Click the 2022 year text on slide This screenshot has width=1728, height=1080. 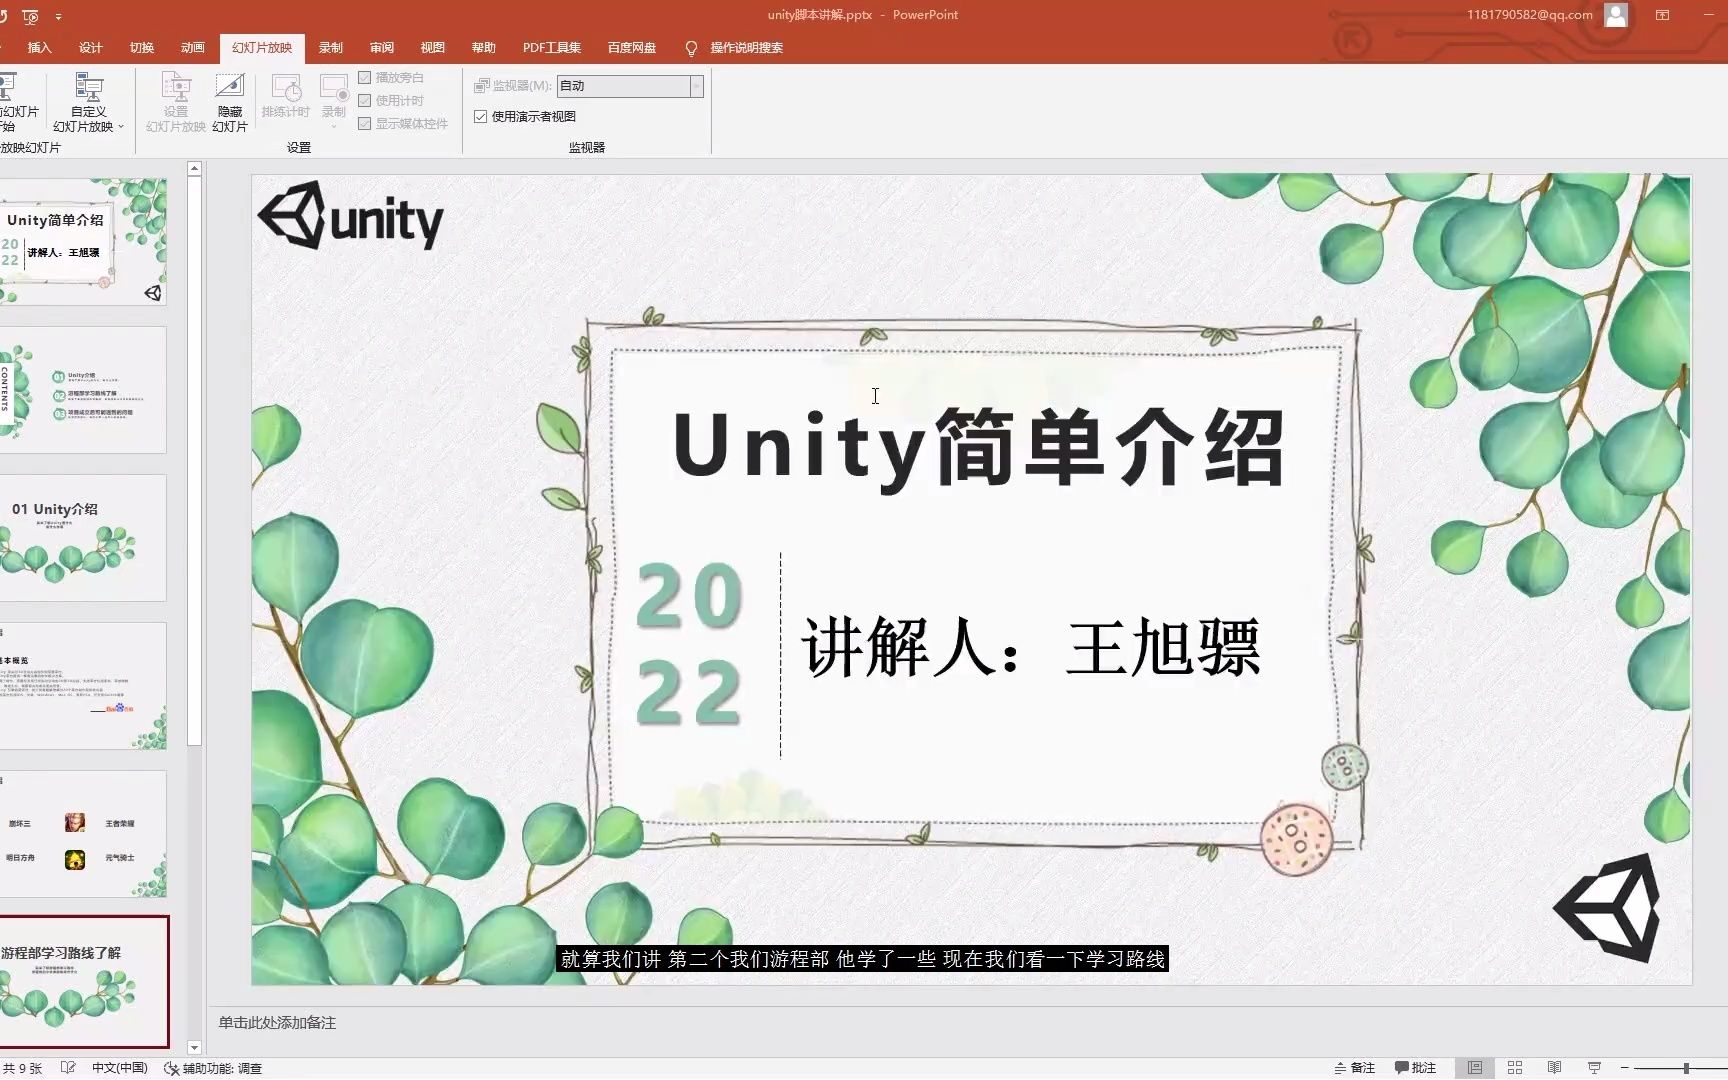(x=689, y=644)
